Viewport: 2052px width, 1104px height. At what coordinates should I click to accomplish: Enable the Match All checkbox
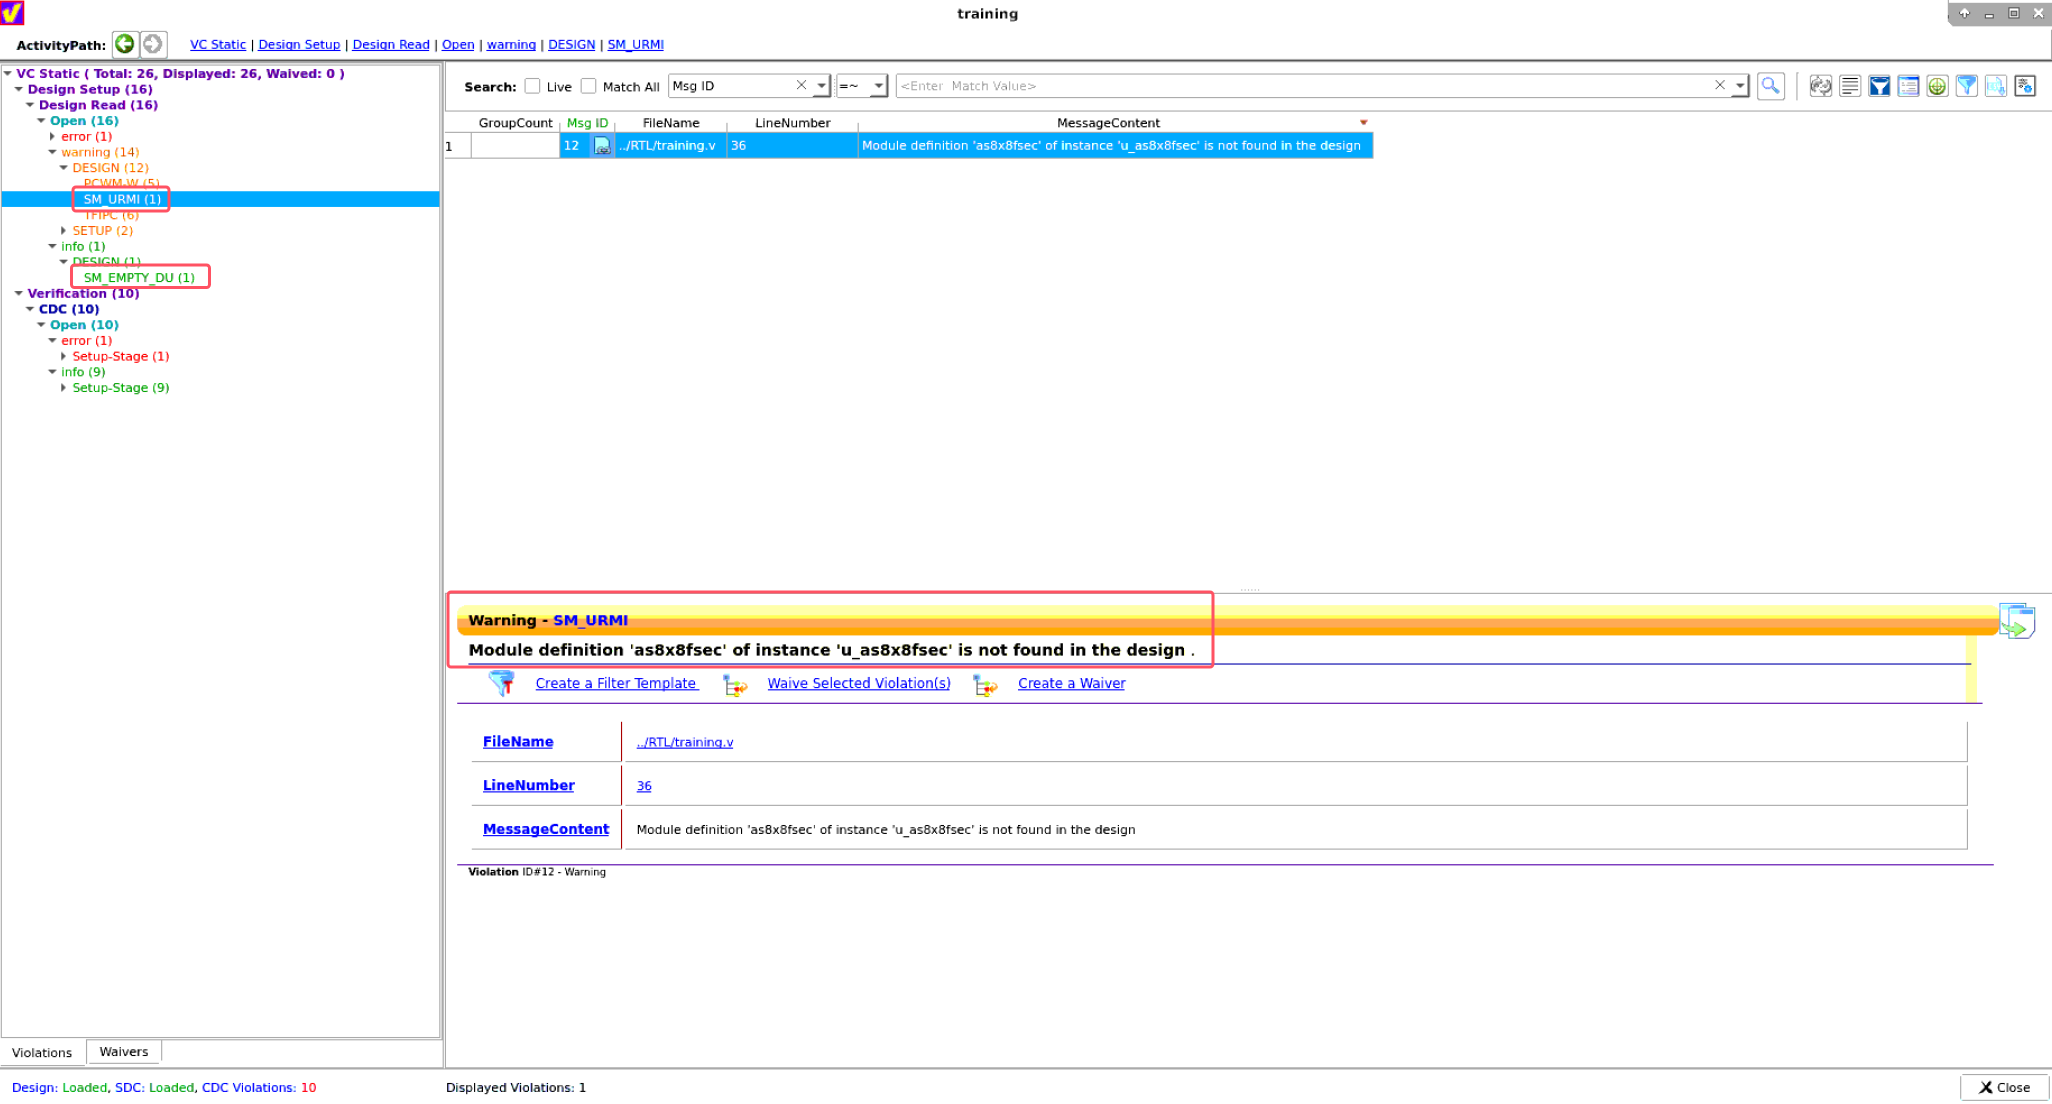[588, 86]
